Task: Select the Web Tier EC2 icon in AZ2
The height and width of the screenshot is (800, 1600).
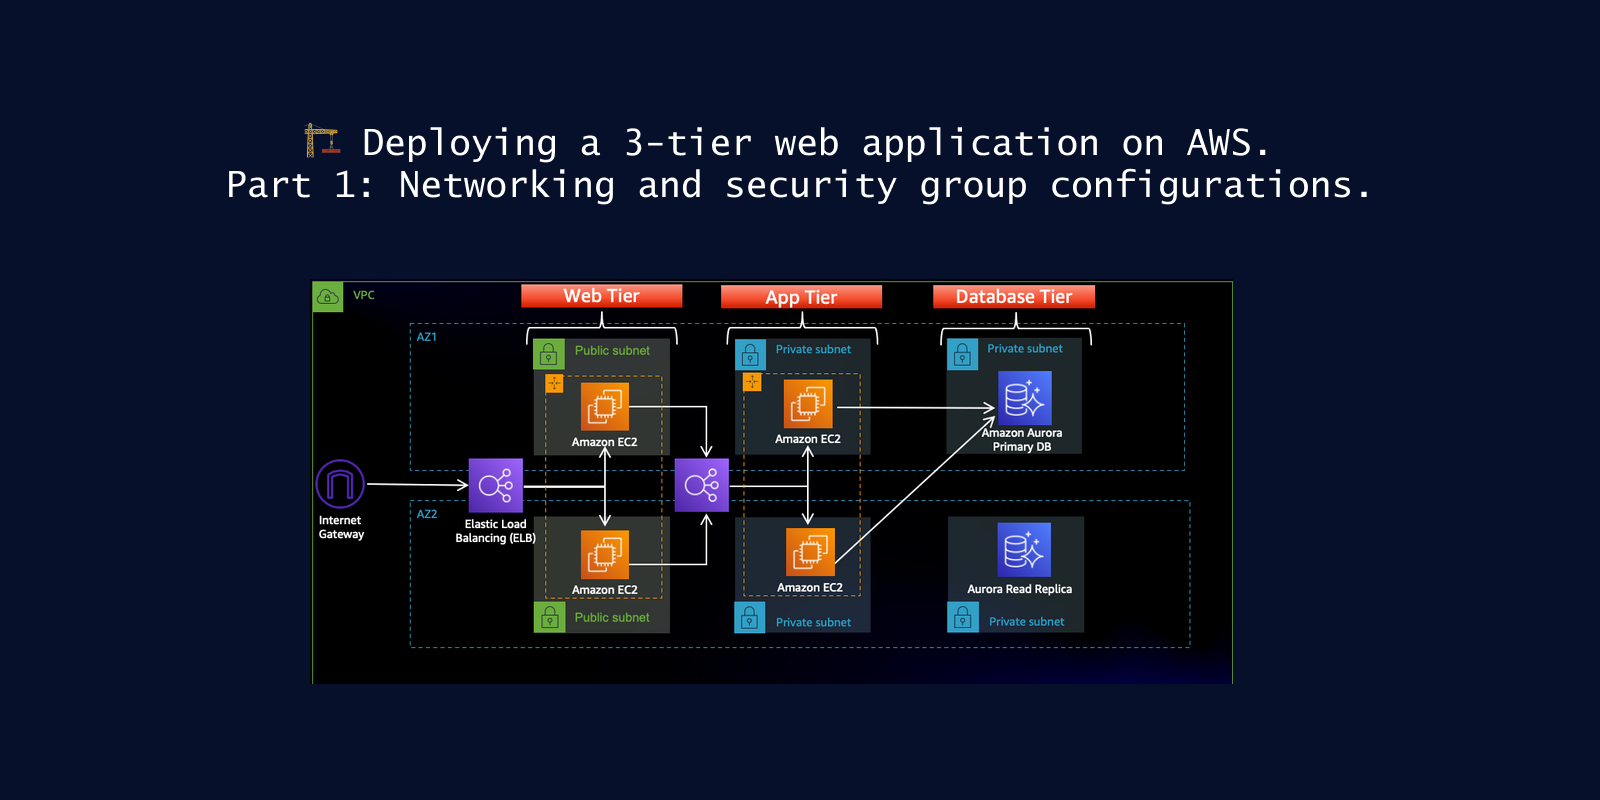Action: [x=605, y=554]
